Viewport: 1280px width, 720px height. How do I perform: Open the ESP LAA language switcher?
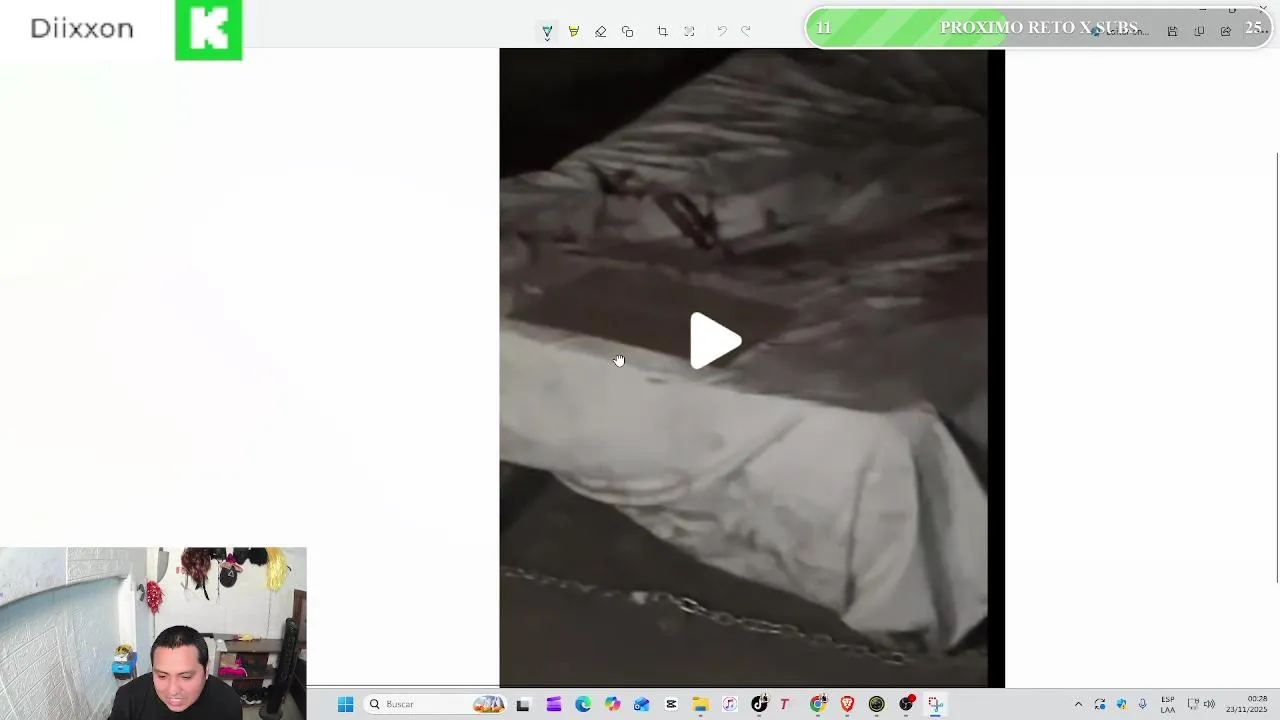point(1168,704)
